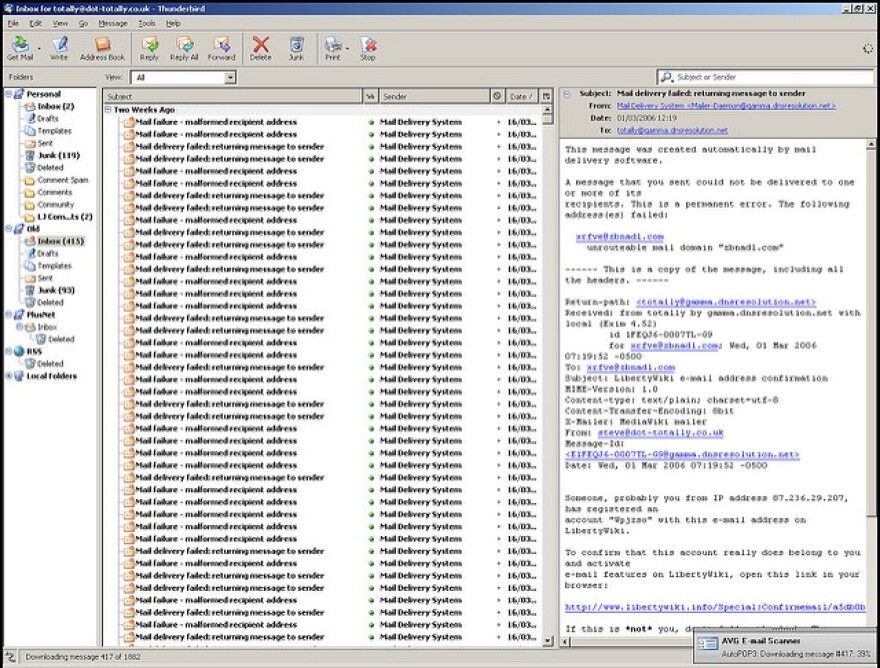
Task: Click the message body scroll left arrow
Action: pos(566,641)
